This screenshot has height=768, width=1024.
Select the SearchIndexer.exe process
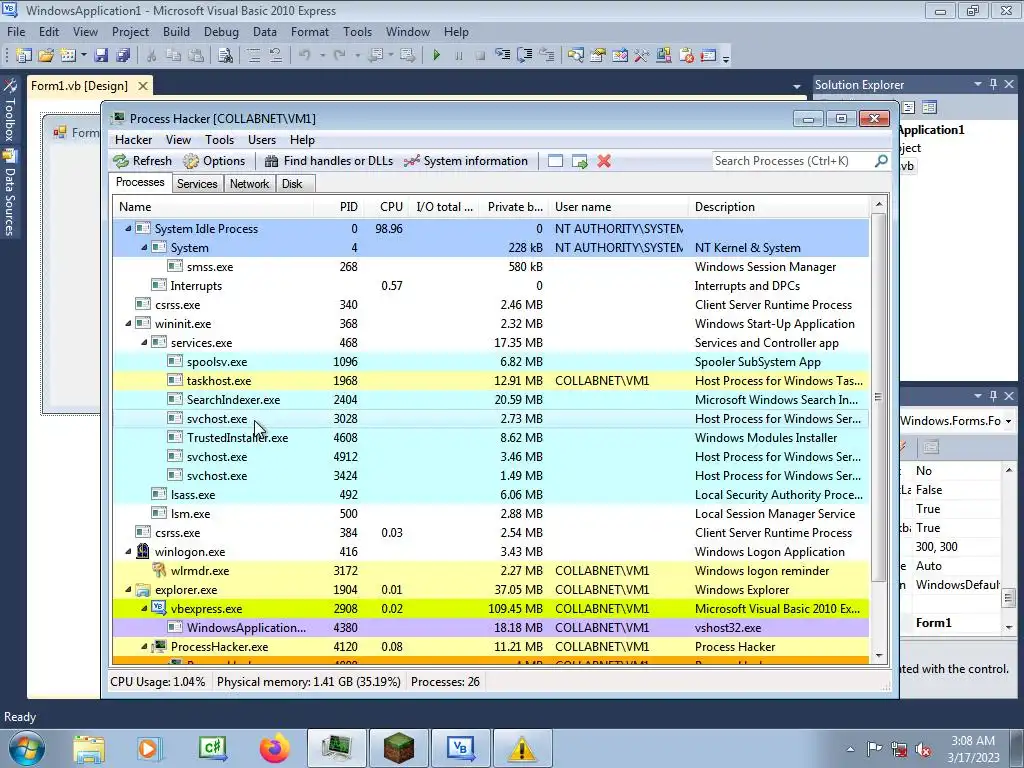click(490, 400)
